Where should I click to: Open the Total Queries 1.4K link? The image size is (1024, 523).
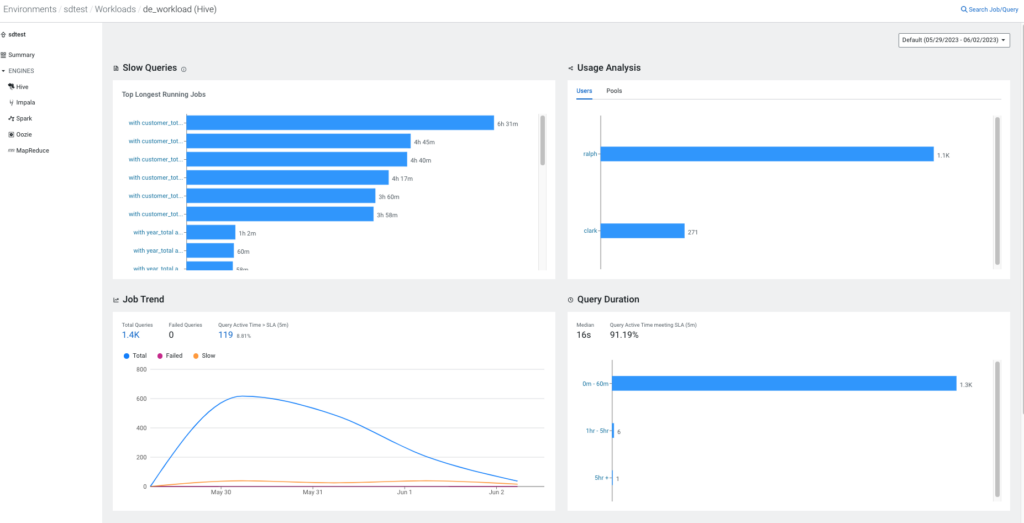[130, 335]
